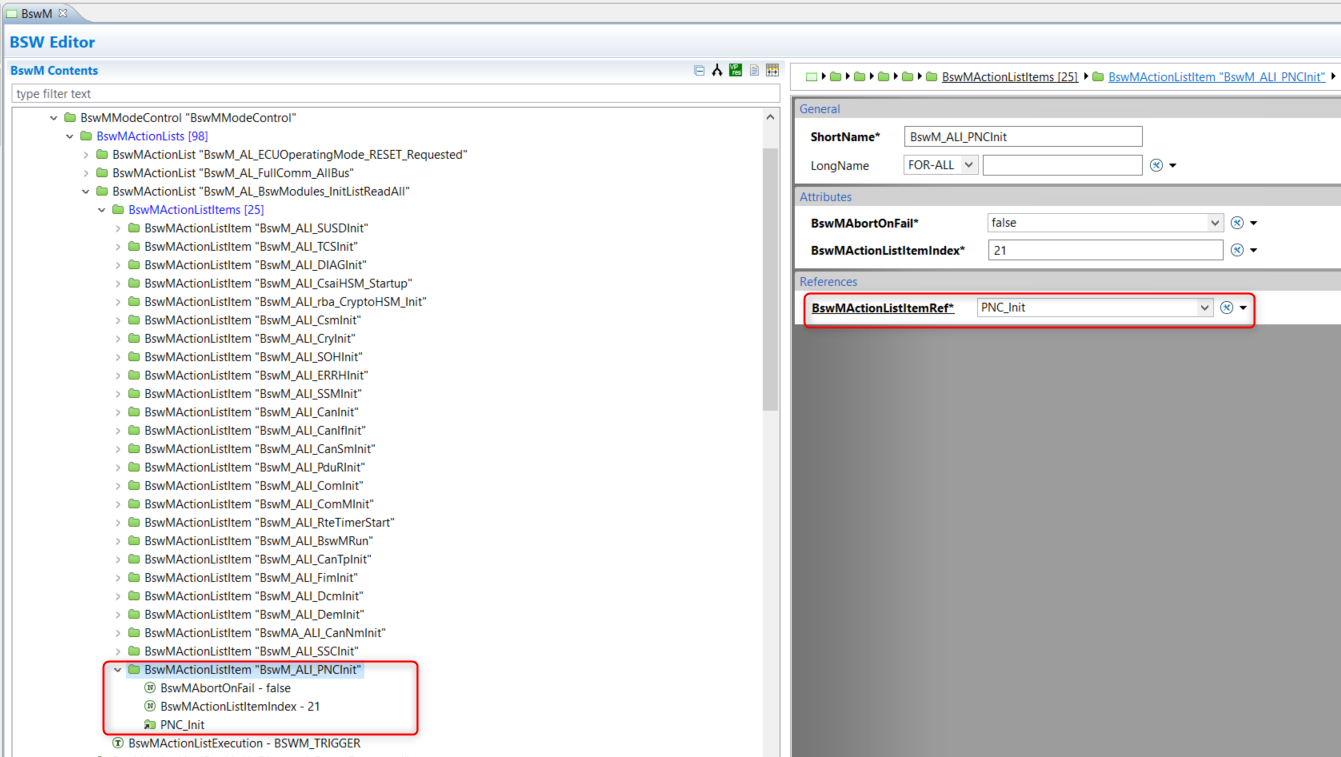Collapse the BswMModeControl tree node
The height and width of the screenshot is (757, 1341).
click(54, 118)
